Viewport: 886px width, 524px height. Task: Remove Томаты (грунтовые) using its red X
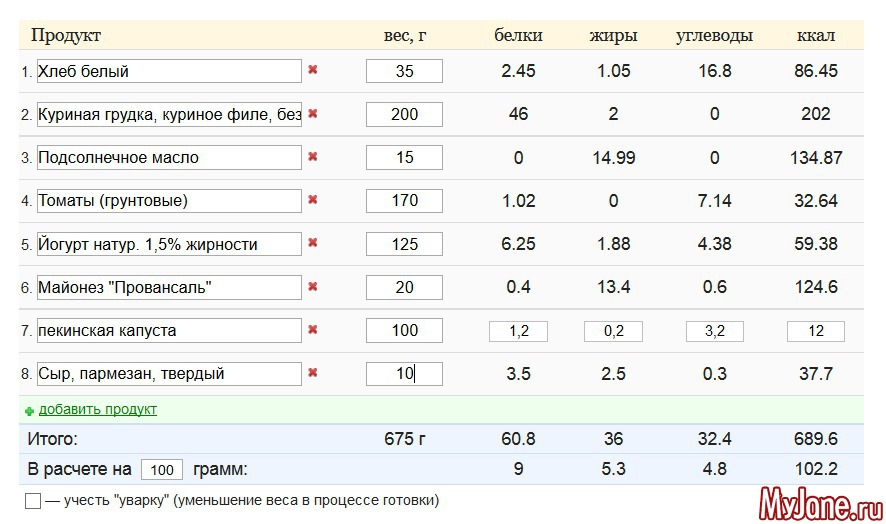tap(313, 200)
